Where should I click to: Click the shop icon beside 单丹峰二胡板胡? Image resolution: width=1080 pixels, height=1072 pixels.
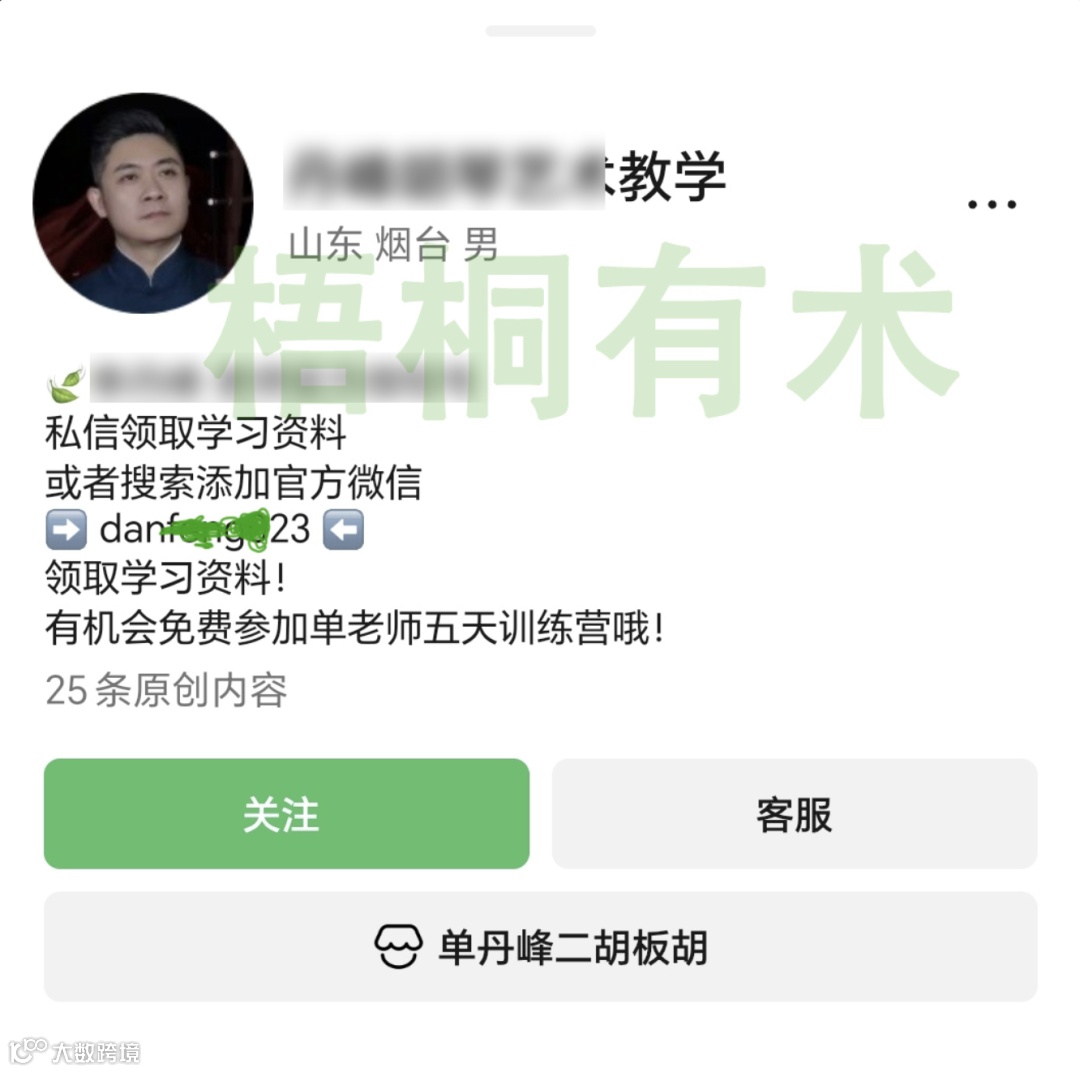coord(398,947)
